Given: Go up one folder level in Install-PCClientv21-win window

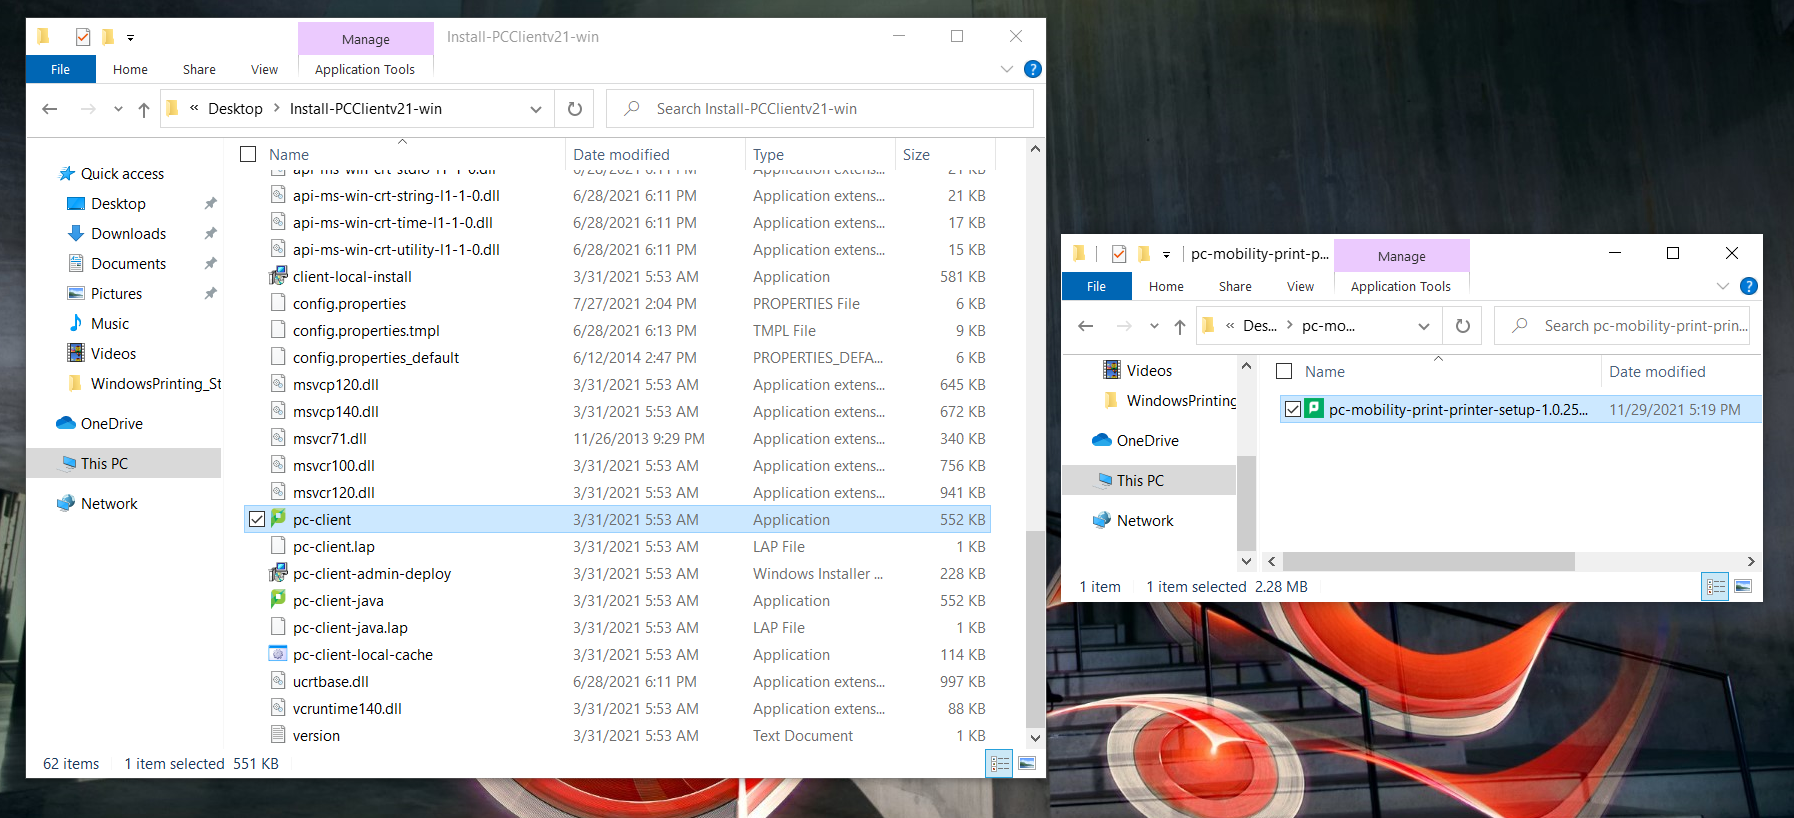Looking at the screenshot, I should pyautogui.click(x=144, y=109).
